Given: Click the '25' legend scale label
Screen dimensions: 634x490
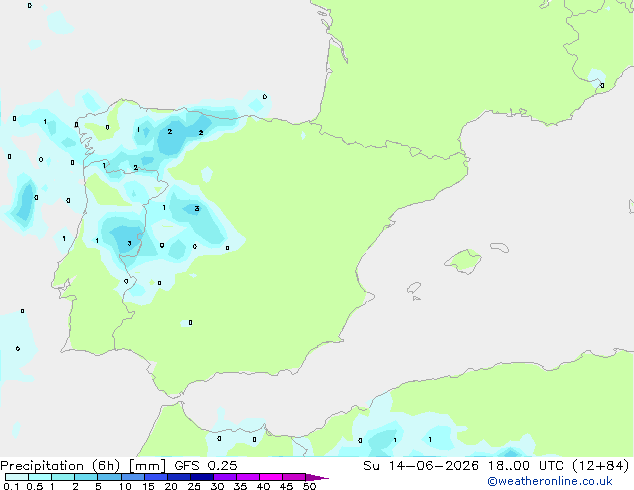Looking at the screenshot, I should (194, 486).
